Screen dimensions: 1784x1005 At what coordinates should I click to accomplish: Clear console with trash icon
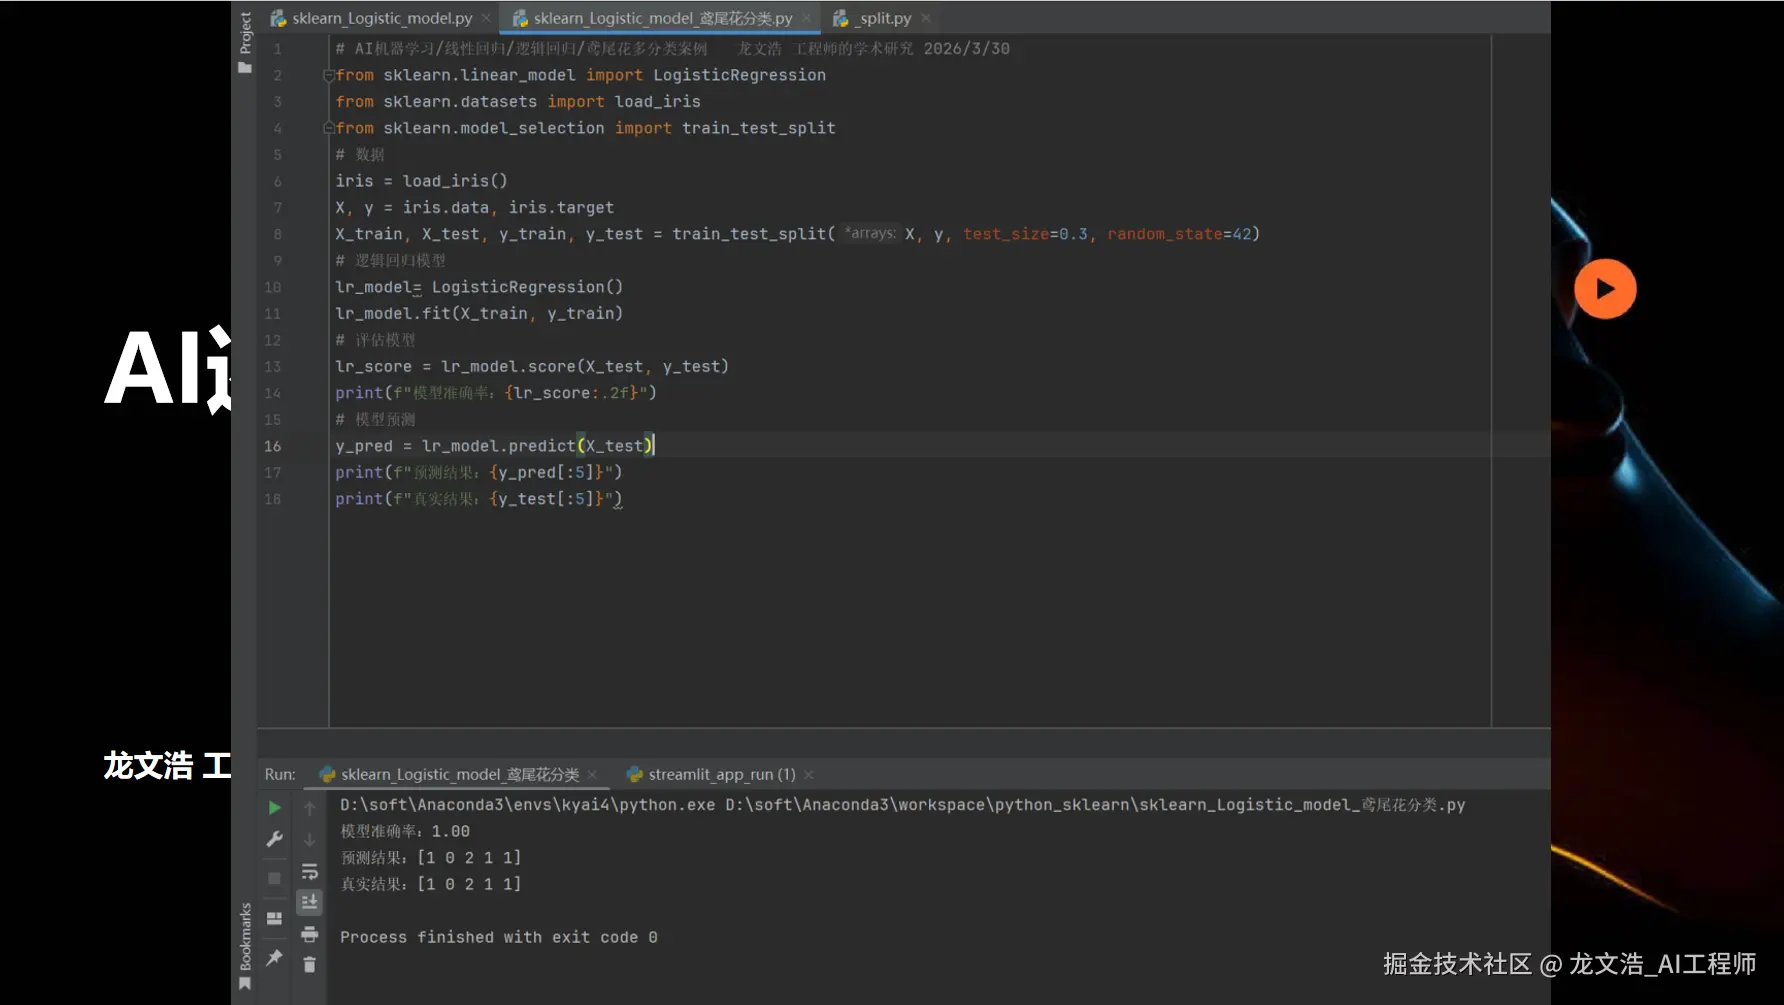309,965
